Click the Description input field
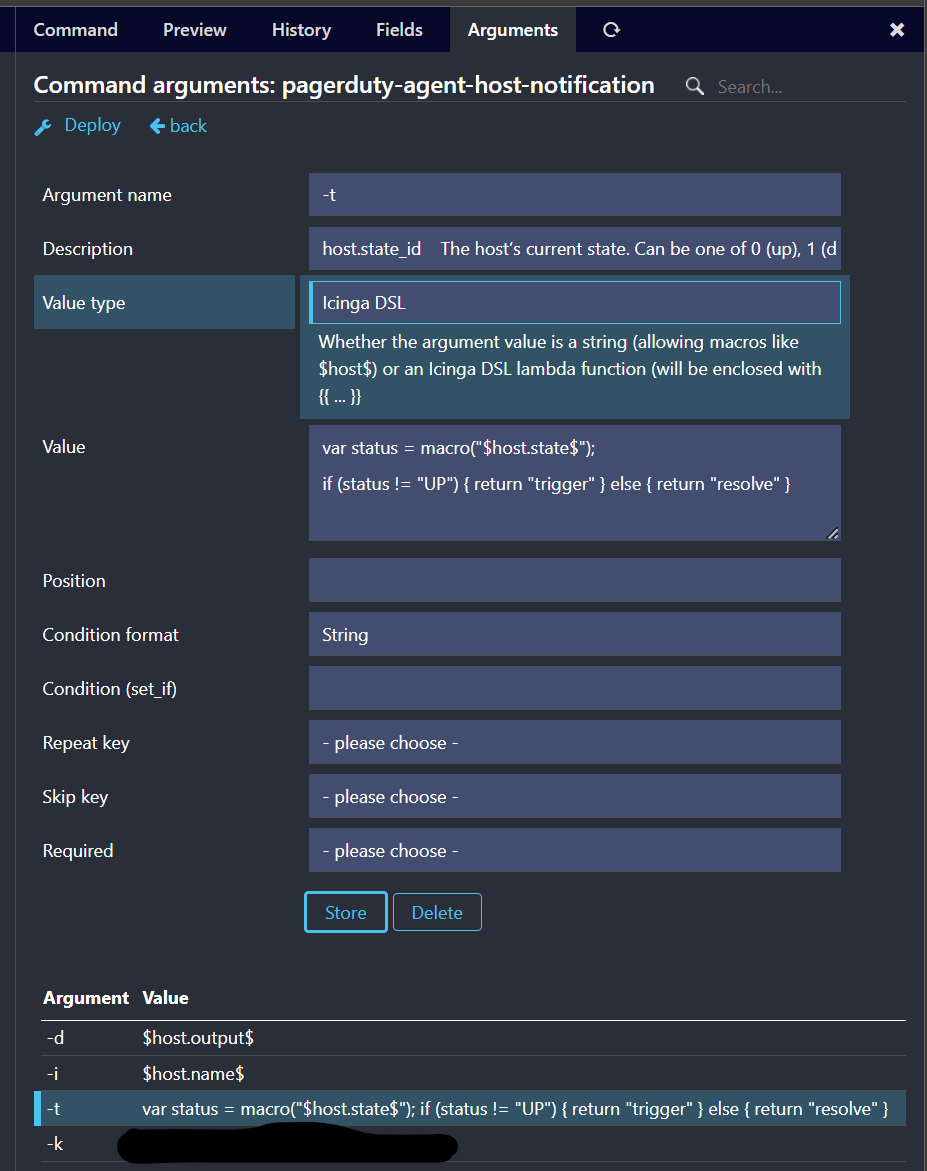 pyautogui.click(x=575, y=249)
